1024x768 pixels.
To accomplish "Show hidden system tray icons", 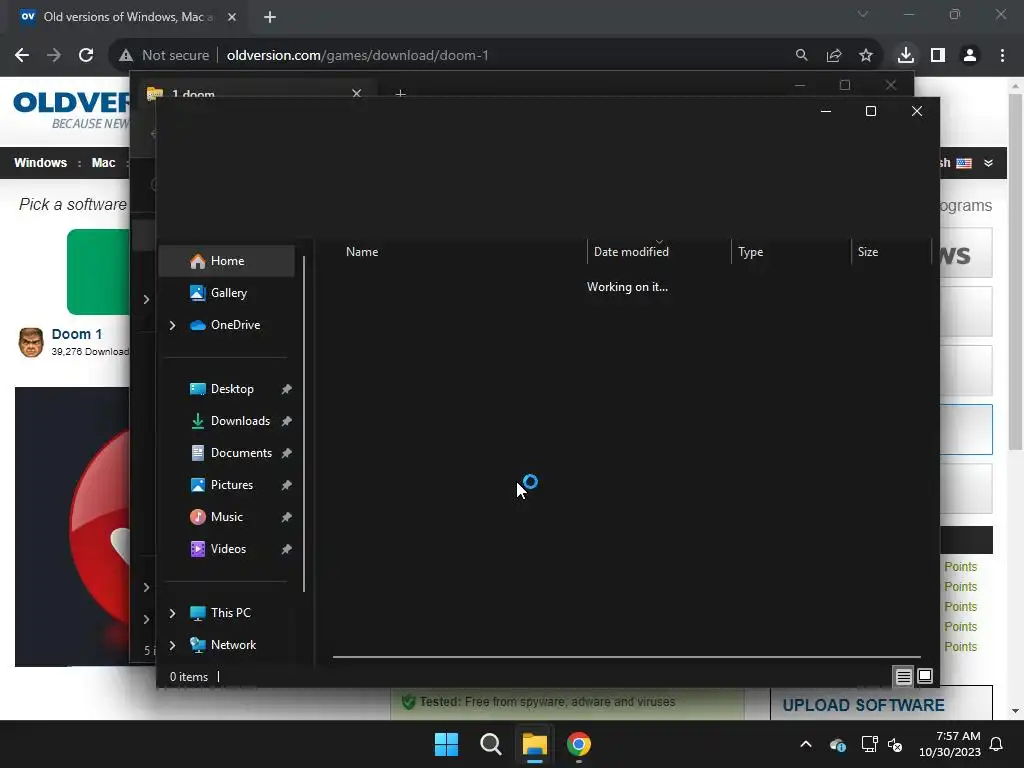I will tap(806, 744).
